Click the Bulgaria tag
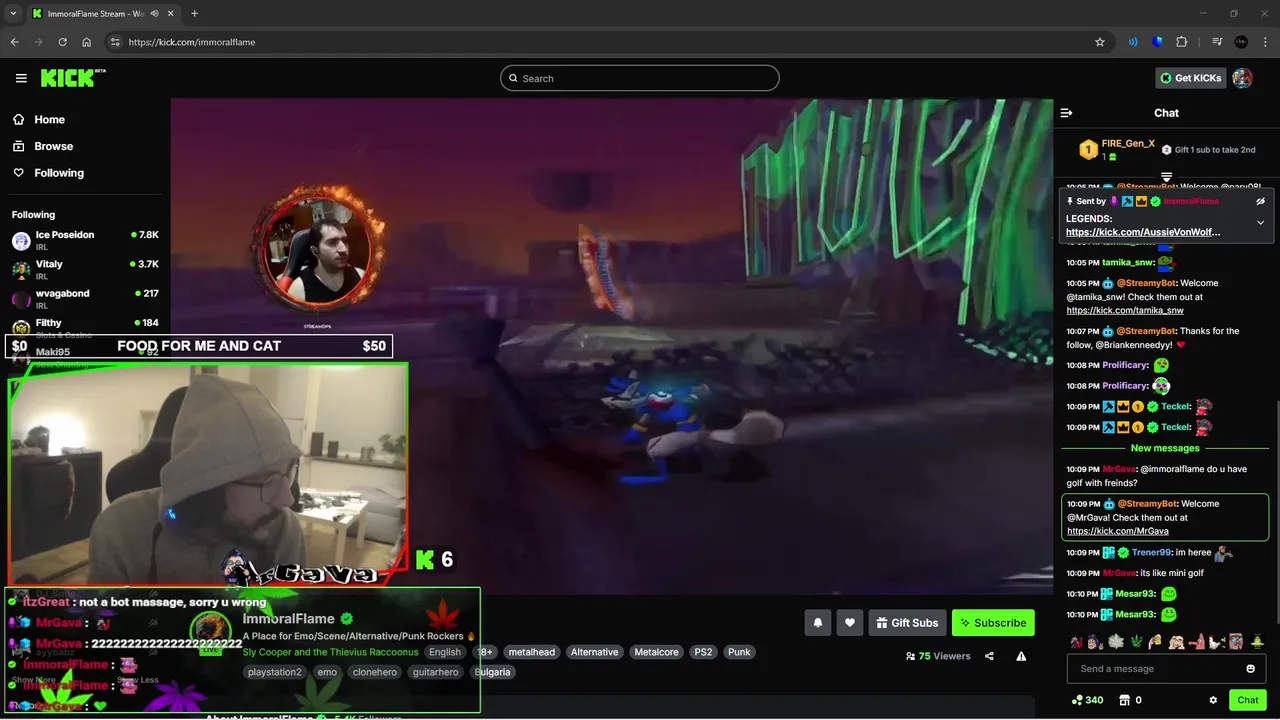Screen dimensions: 1280x720 point(492,672)
